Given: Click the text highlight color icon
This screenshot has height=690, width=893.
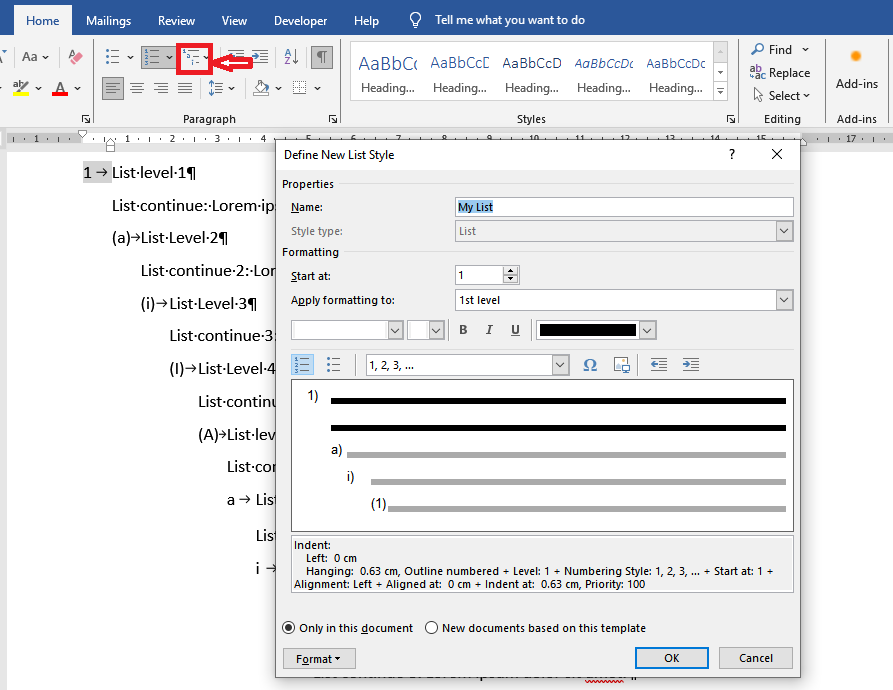Looking at the screenshot, I should [21, 88].
